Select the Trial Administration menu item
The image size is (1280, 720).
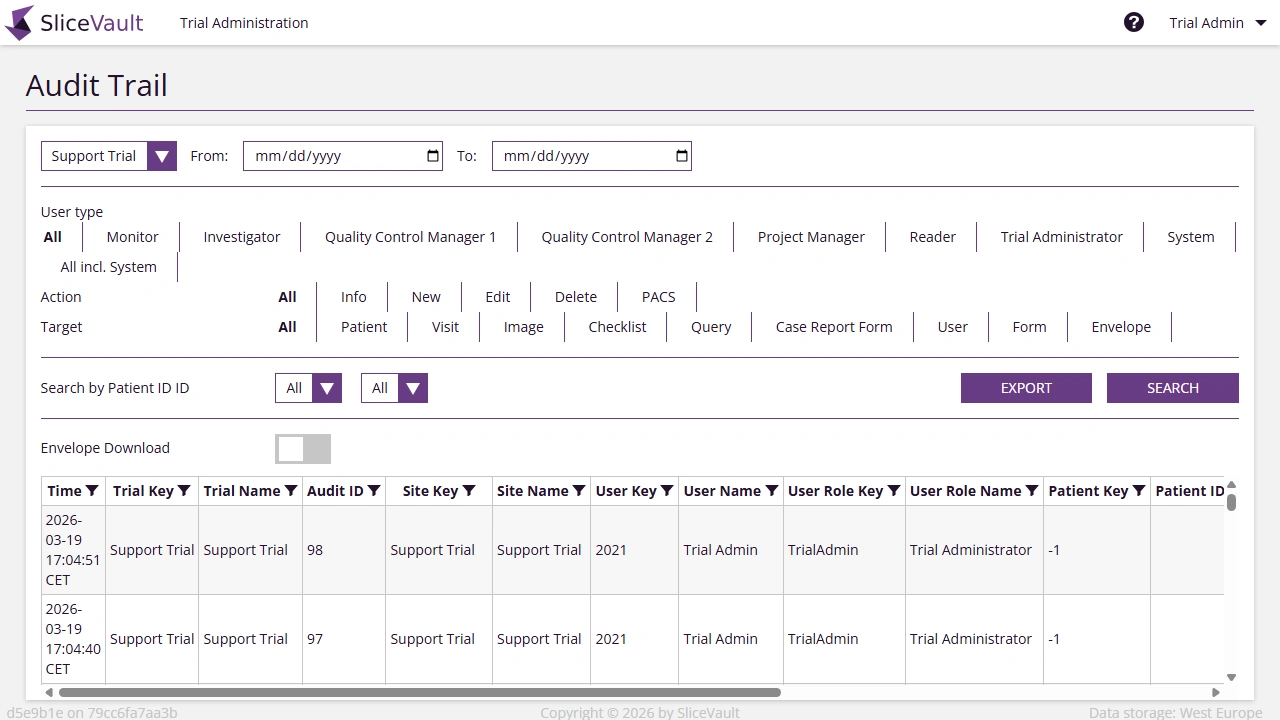243,22
